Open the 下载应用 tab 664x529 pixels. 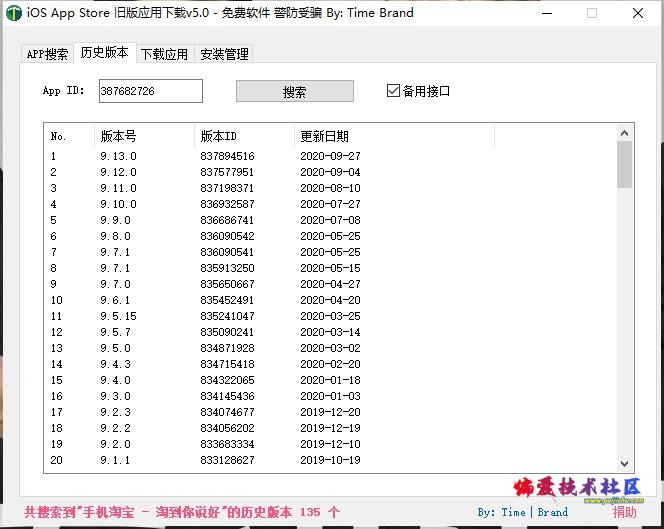165,54
